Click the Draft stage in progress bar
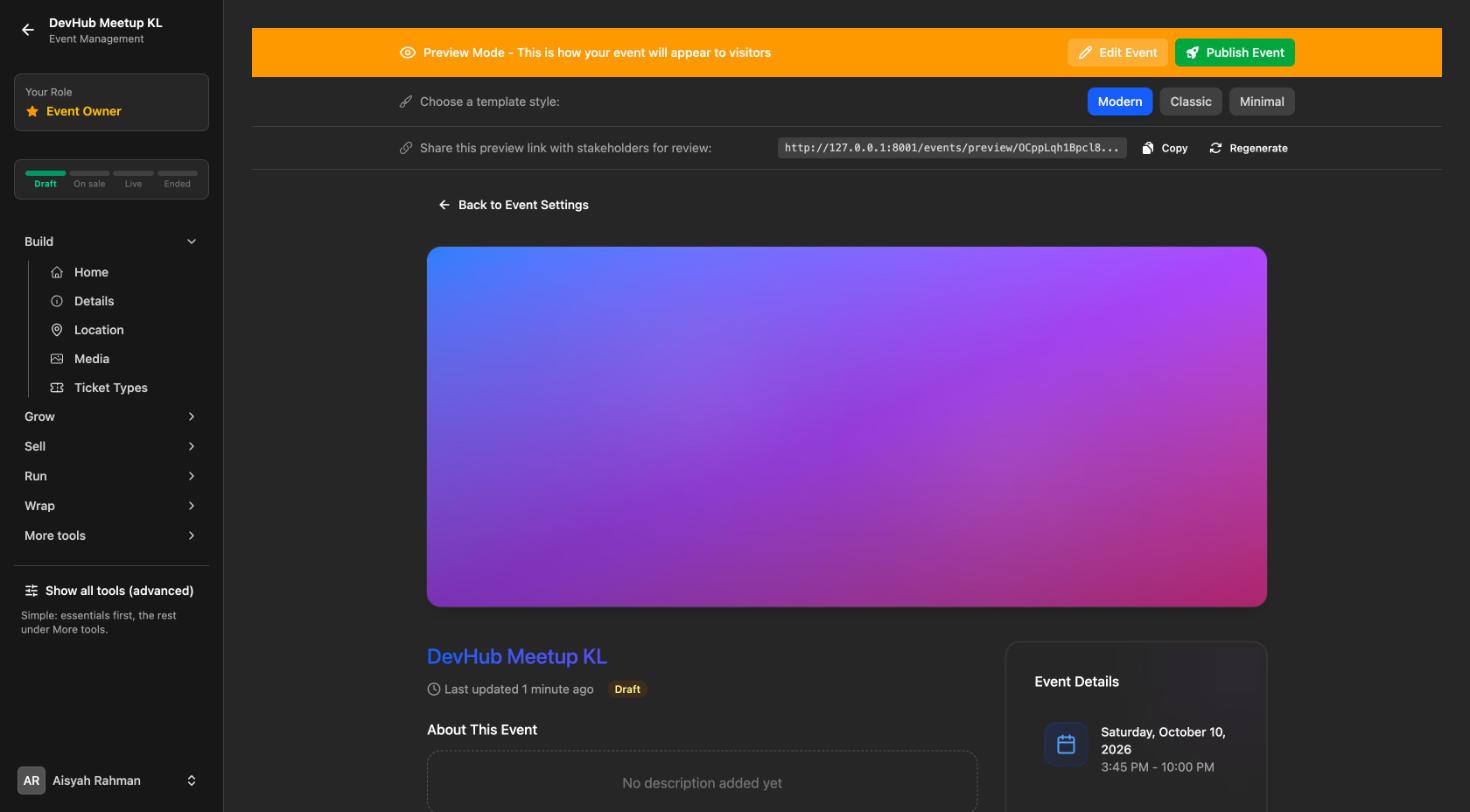 45,179
